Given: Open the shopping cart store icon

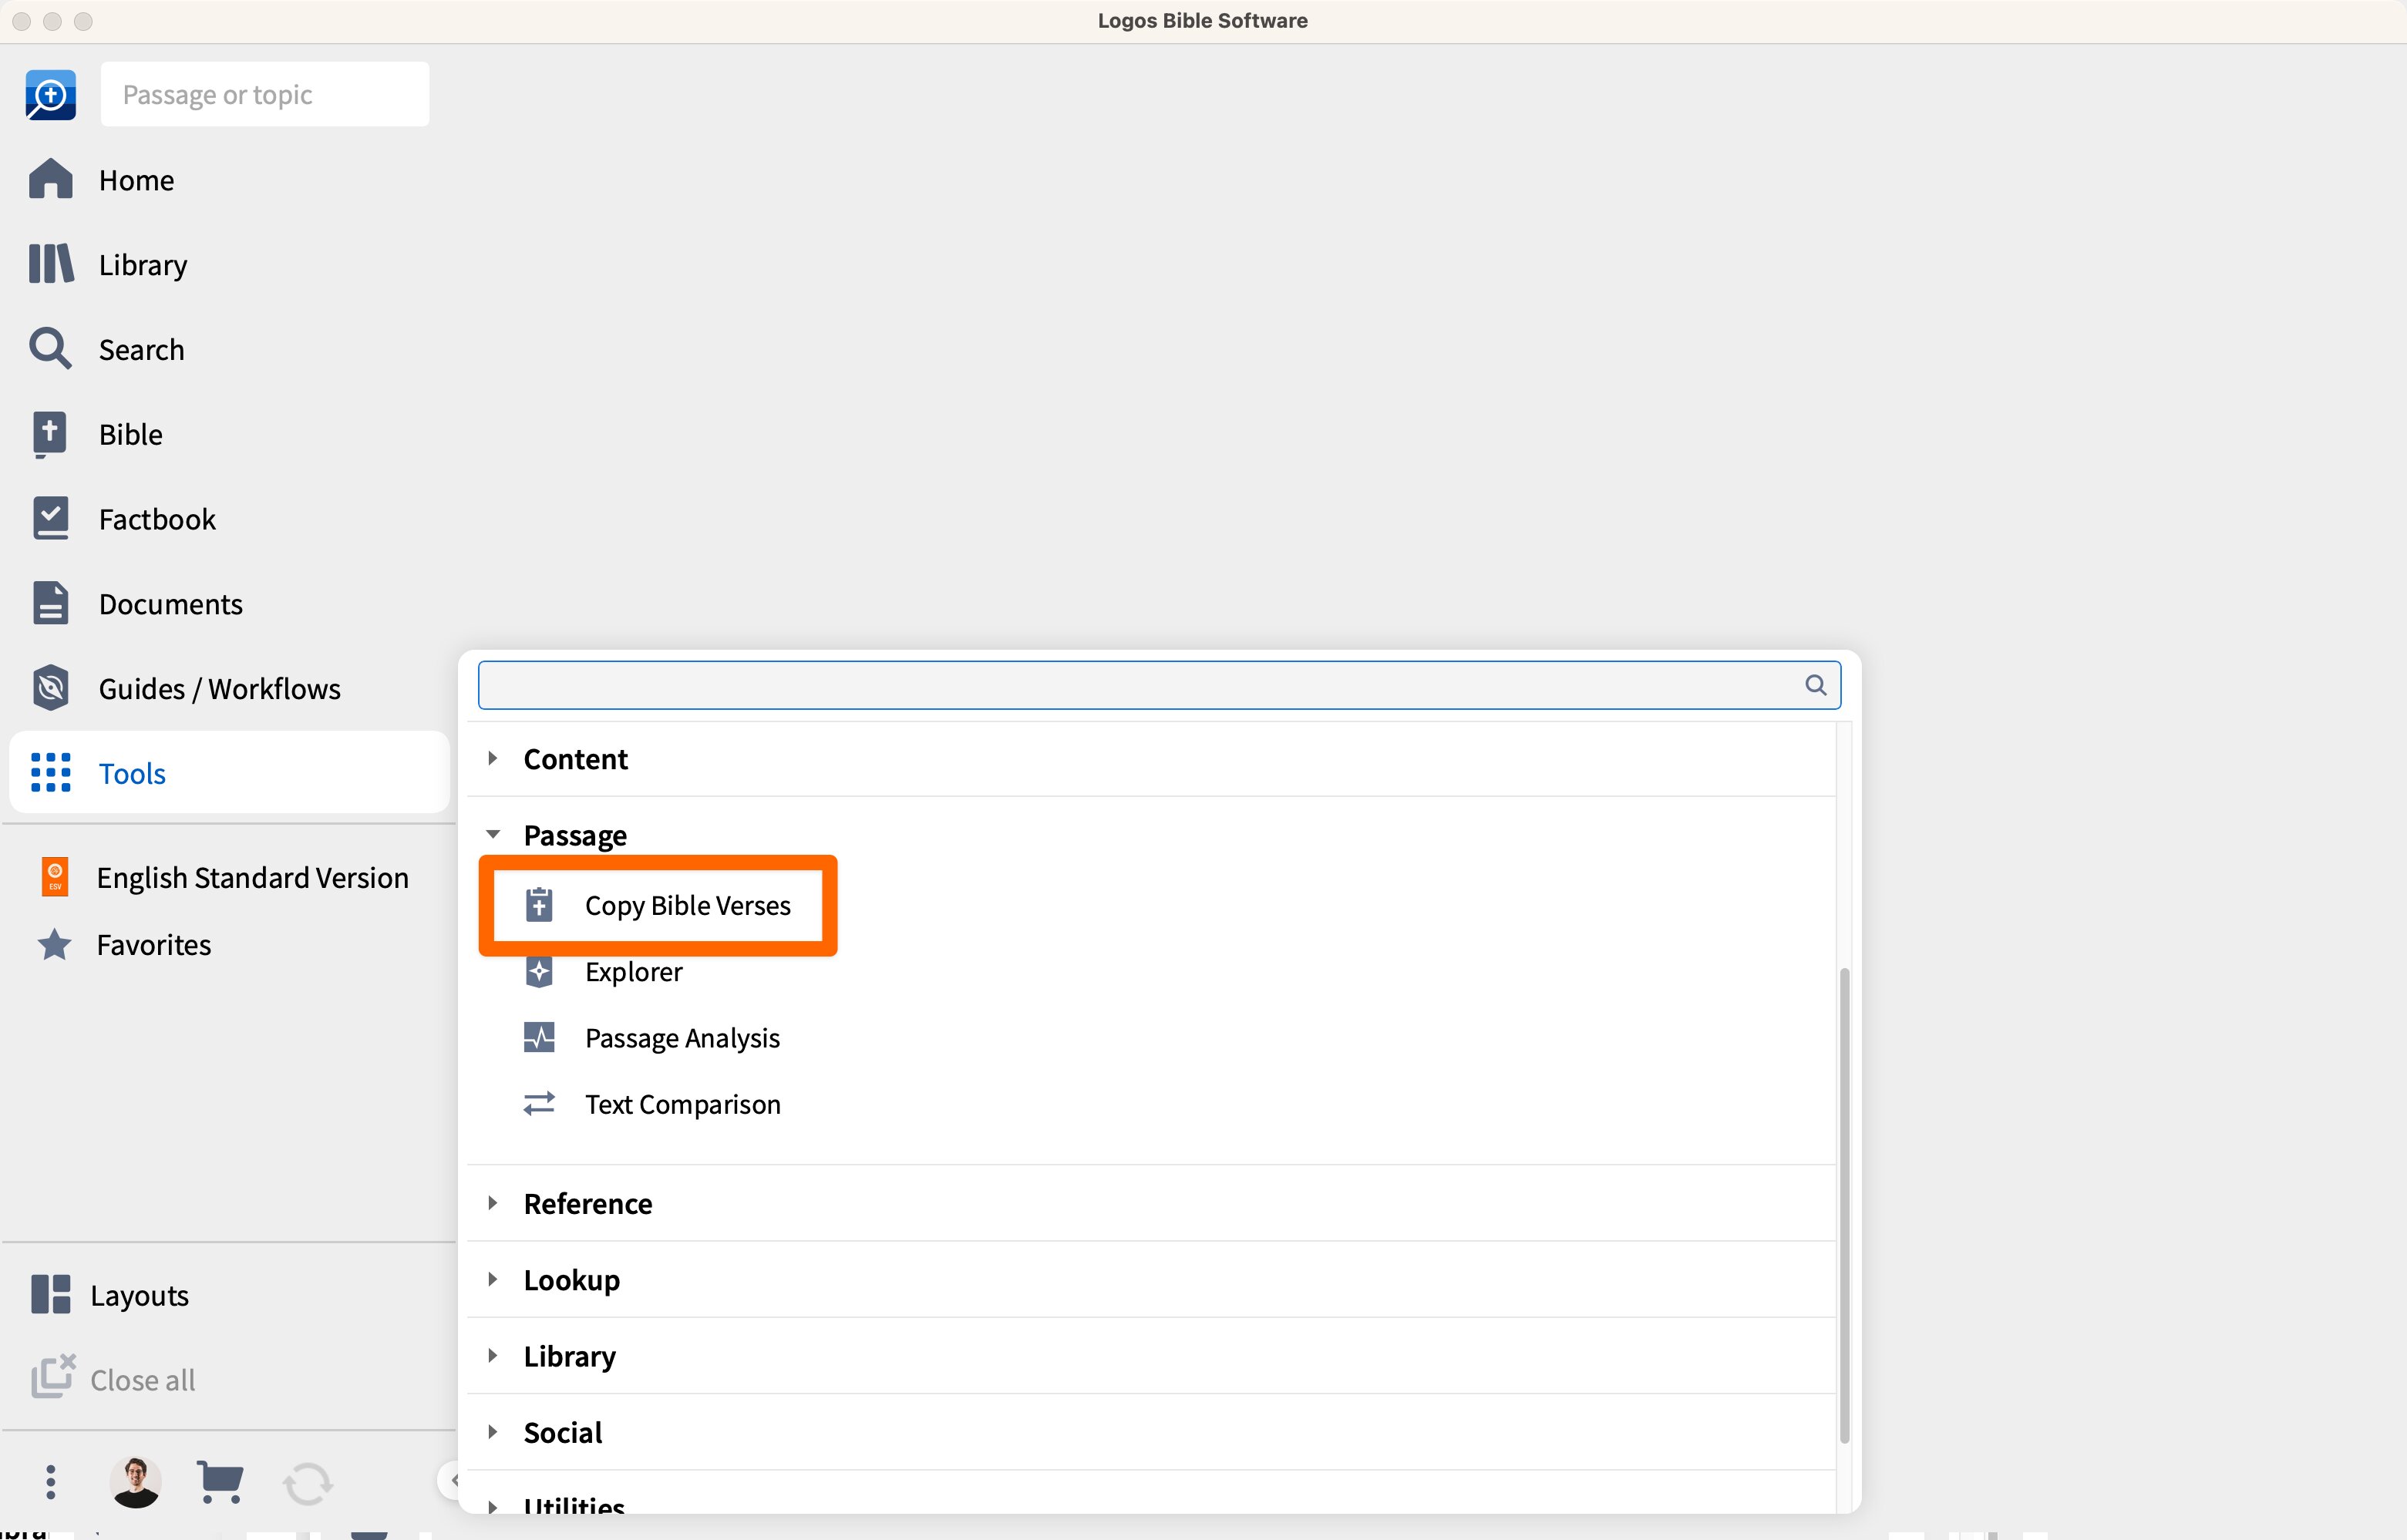Looking at the screenshot, I should coord(220,1482).
